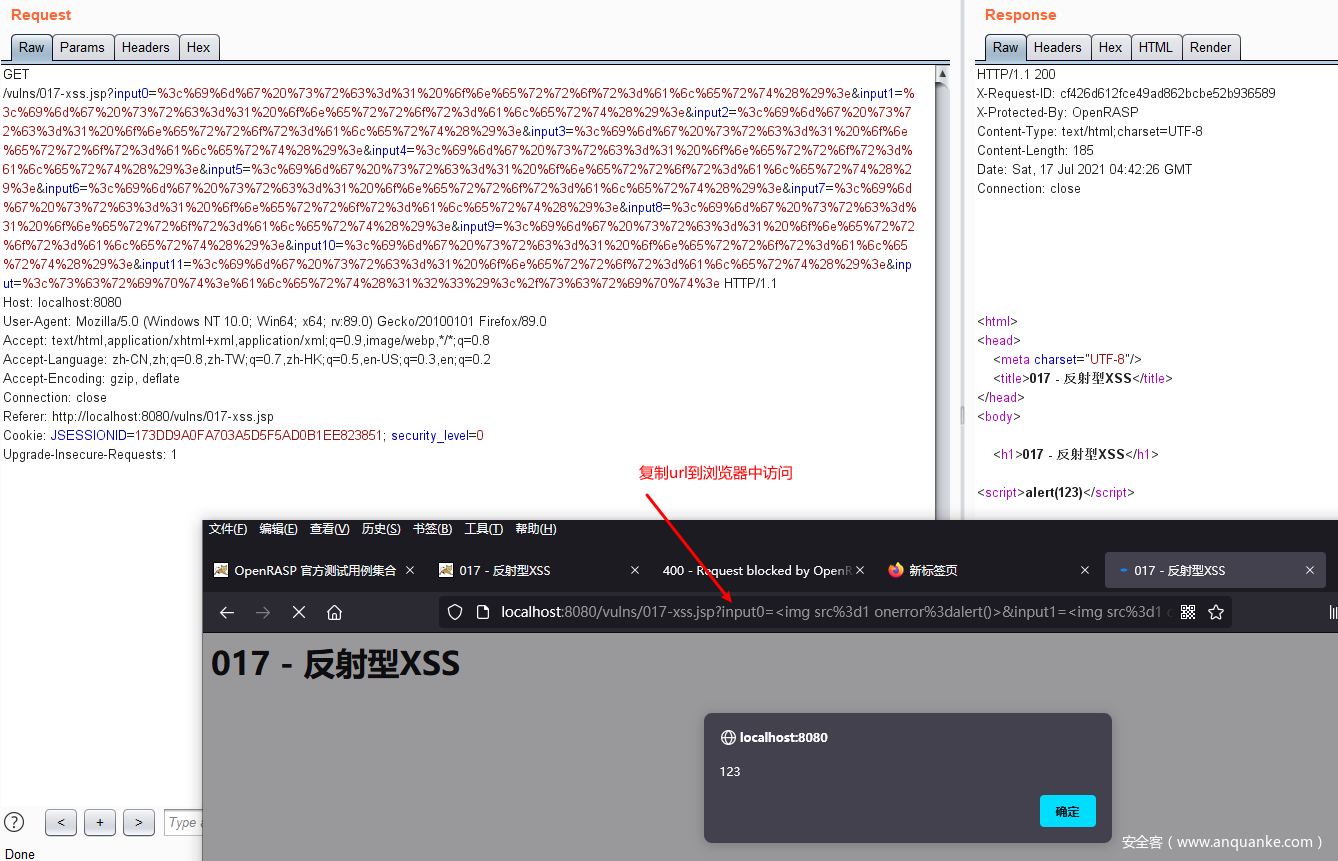The image size is (1338, 861).
Task: Open the 历史(S) menu in Firefox
Action: coord(381,529)
